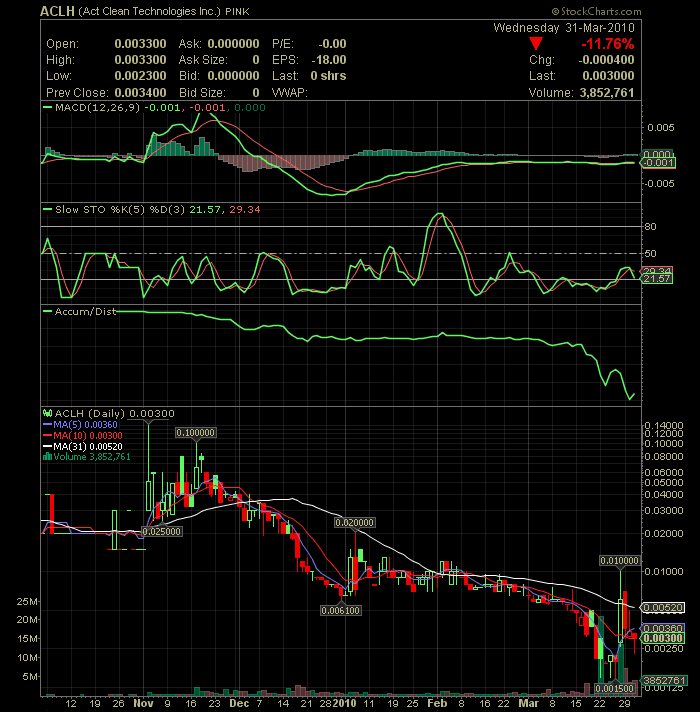This screenshot has width=700, height=712.
Task: Click the Mar label on the date axis
Action: point(528,703)
